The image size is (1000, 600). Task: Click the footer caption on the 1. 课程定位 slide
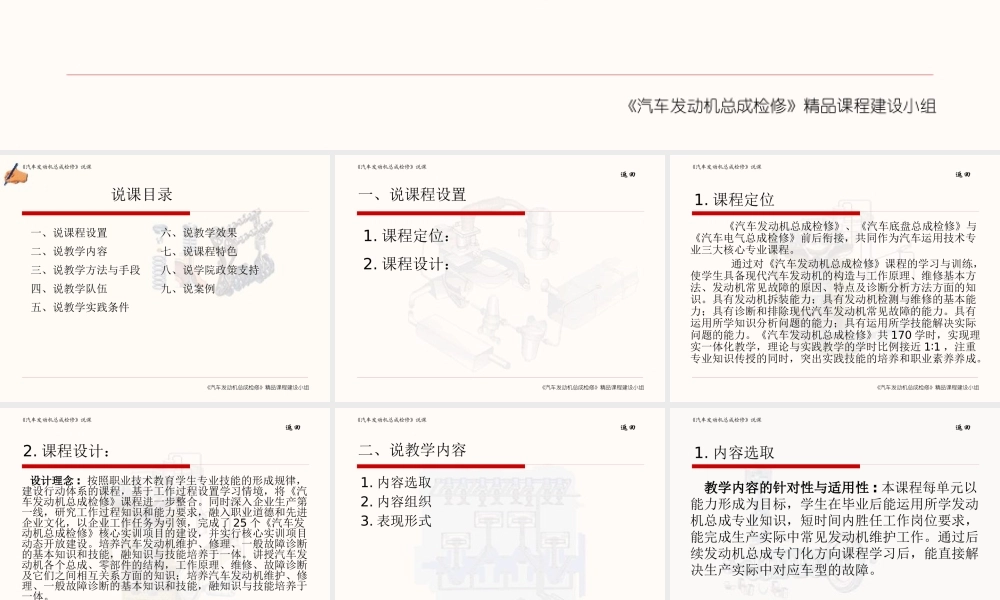tap(927, 387)
